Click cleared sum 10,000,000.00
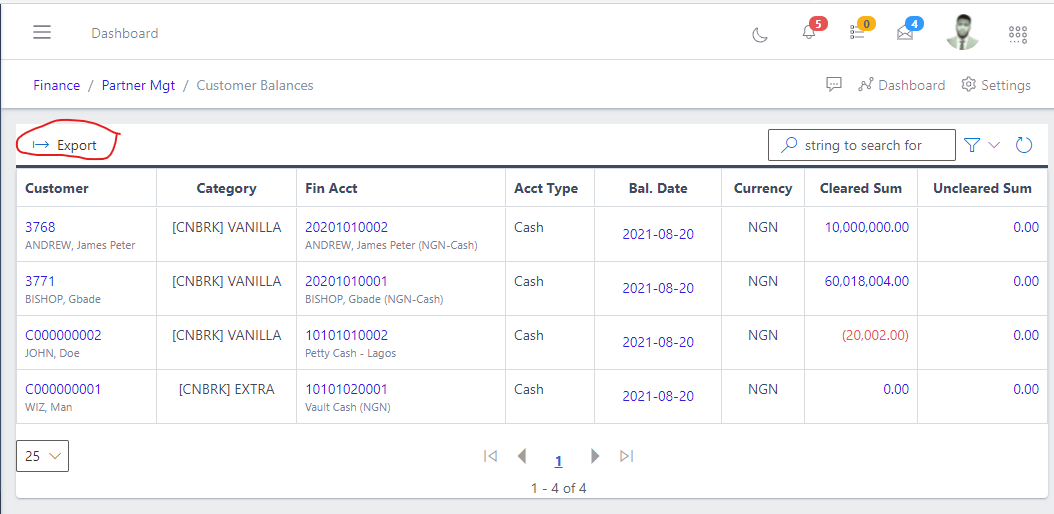Image resolution: width=1054 pixels, height=514 pixels. click(x=867, y=227)
